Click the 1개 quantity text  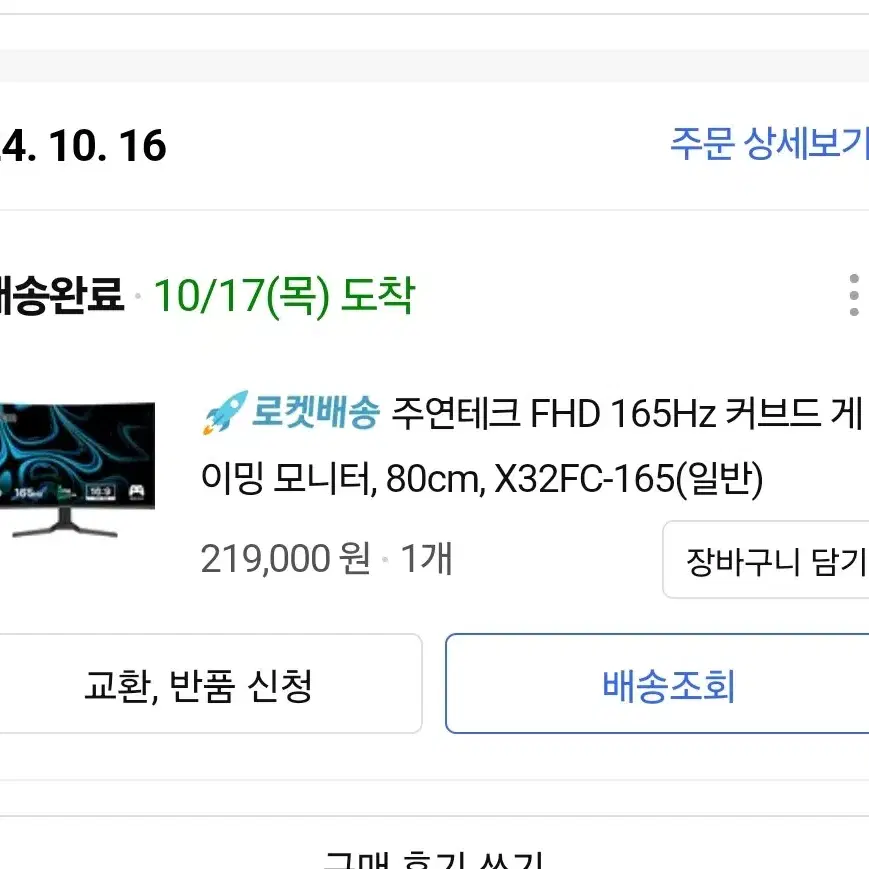click(426, 558)
